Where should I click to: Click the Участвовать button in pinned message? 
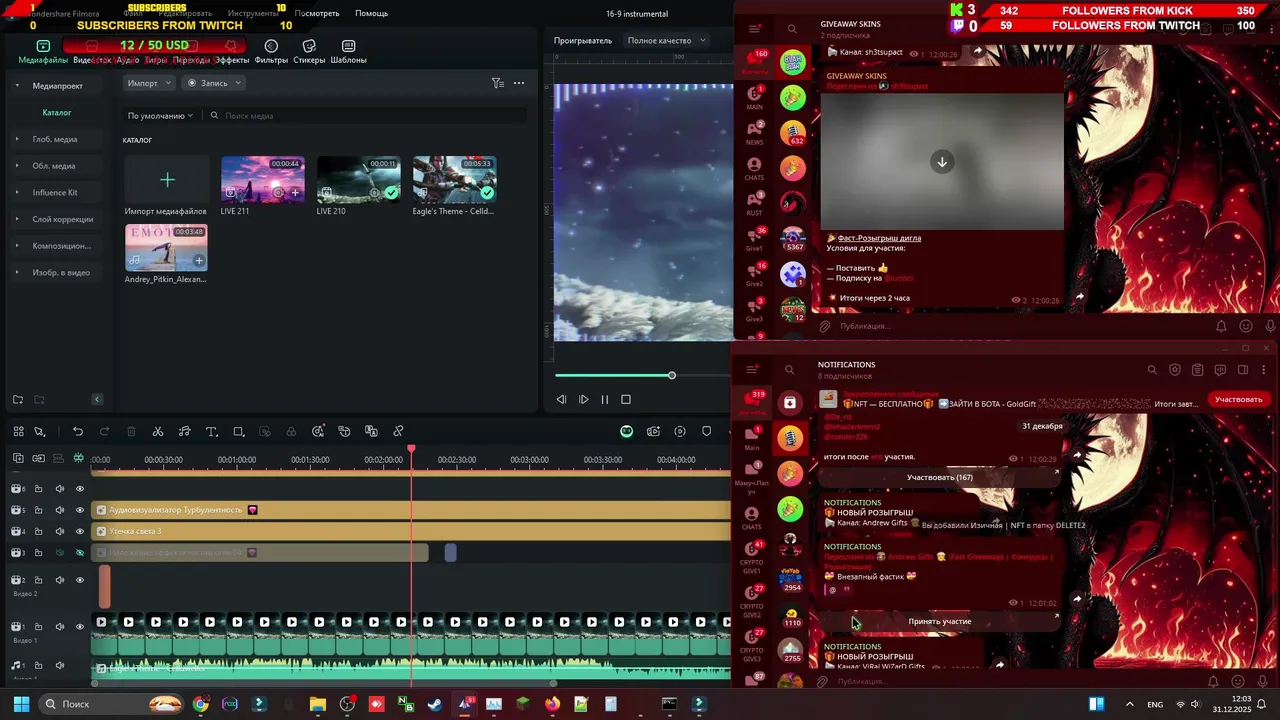tap(1238, 399)
